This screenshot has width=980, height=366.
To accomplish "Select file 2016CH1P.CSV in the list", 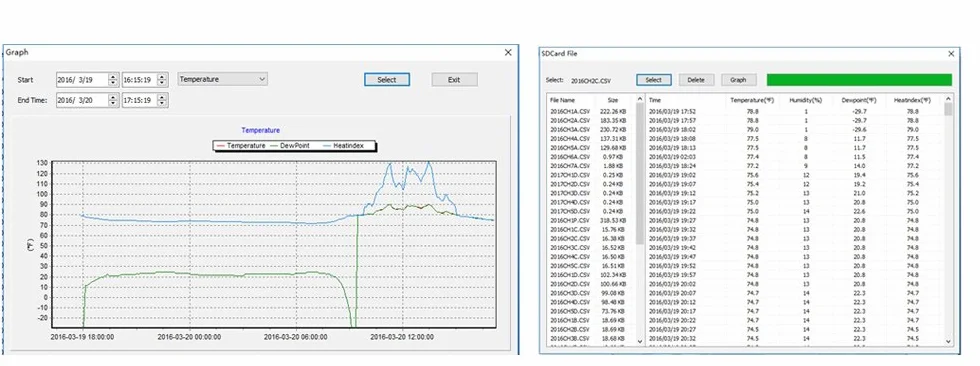I will [570, 220].
